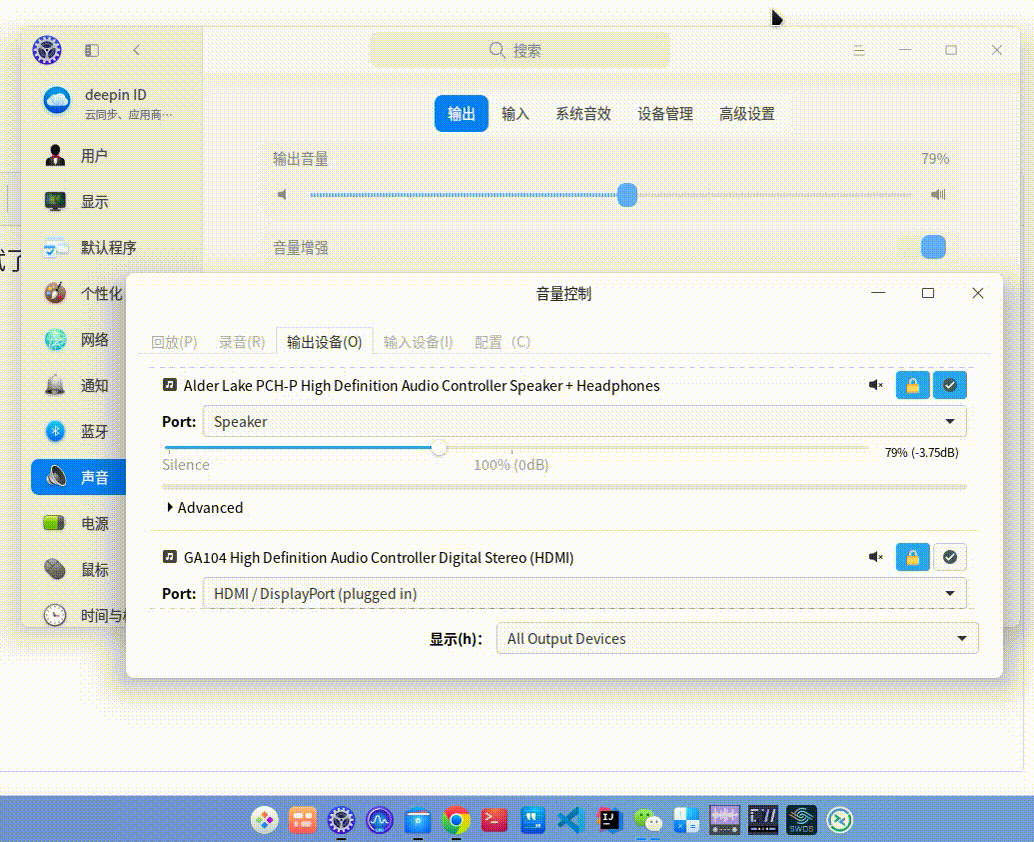Go back using the arrow in Control Center
Viewport: 1034px width, 842px height.
click(x=137, y=50)
